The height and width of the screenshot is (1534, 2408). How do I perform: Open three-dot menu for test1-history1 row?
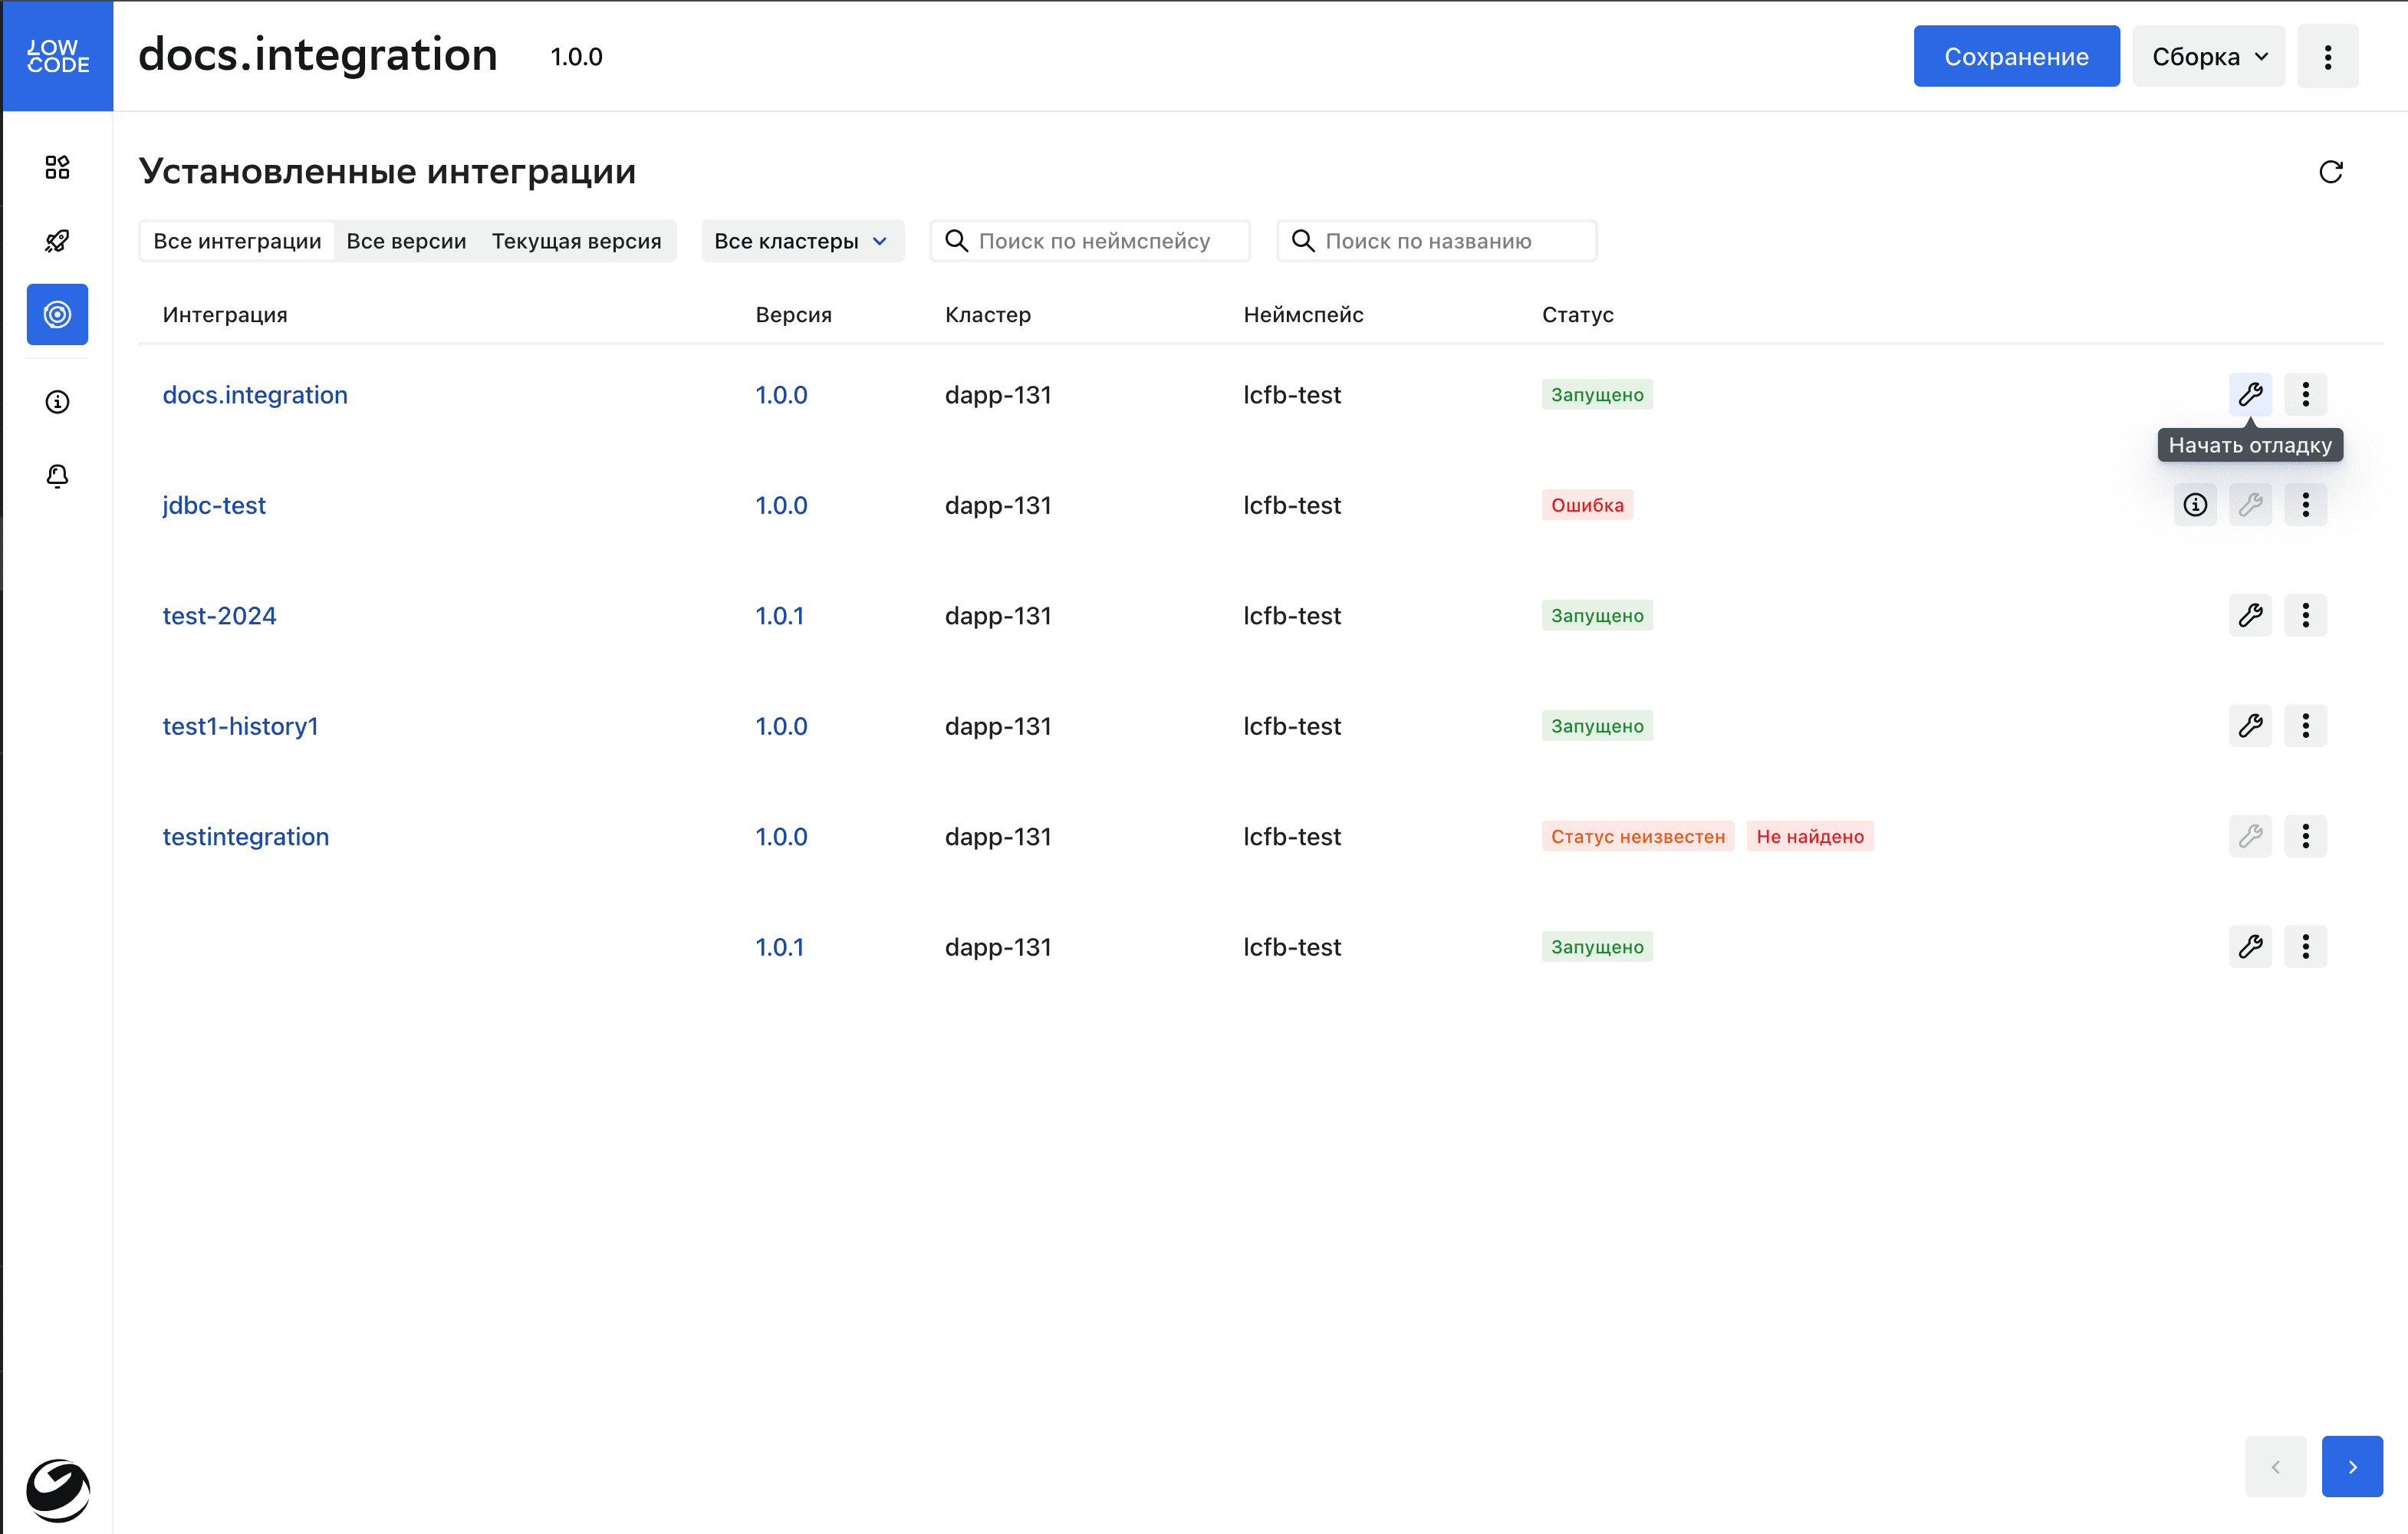coord(2305,726)
